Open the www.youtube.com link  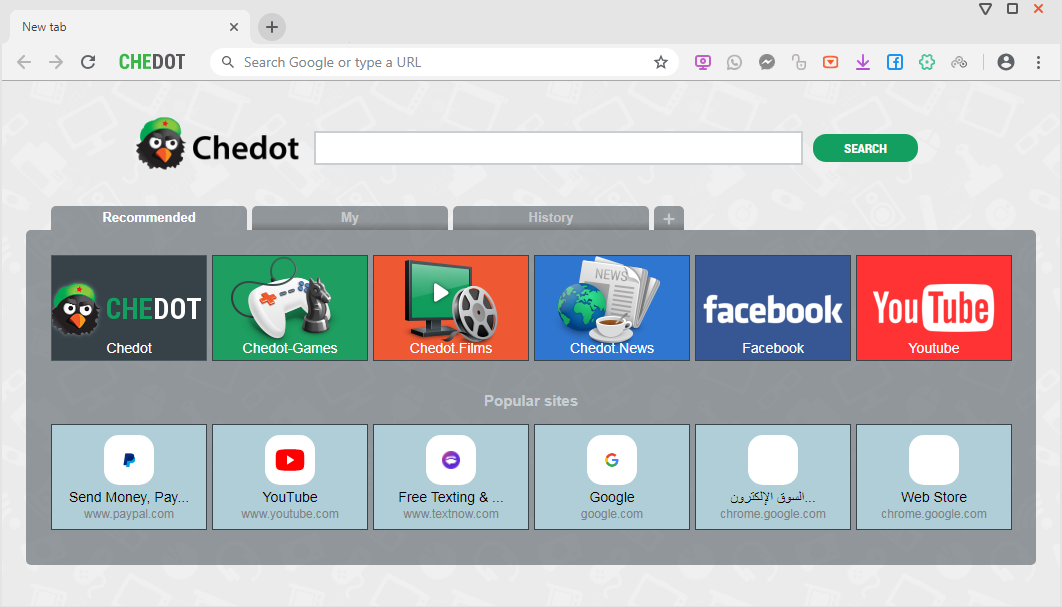(290, 514)
